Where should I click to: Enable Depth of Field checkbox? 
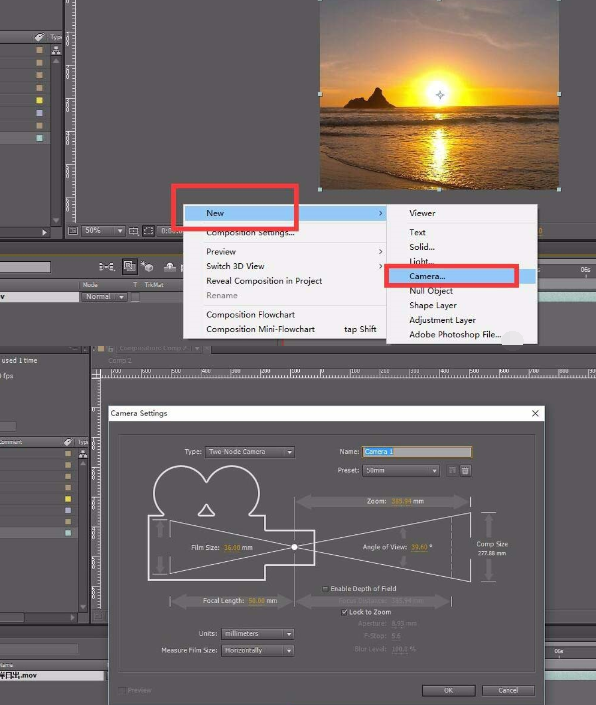tap(325, 589)
